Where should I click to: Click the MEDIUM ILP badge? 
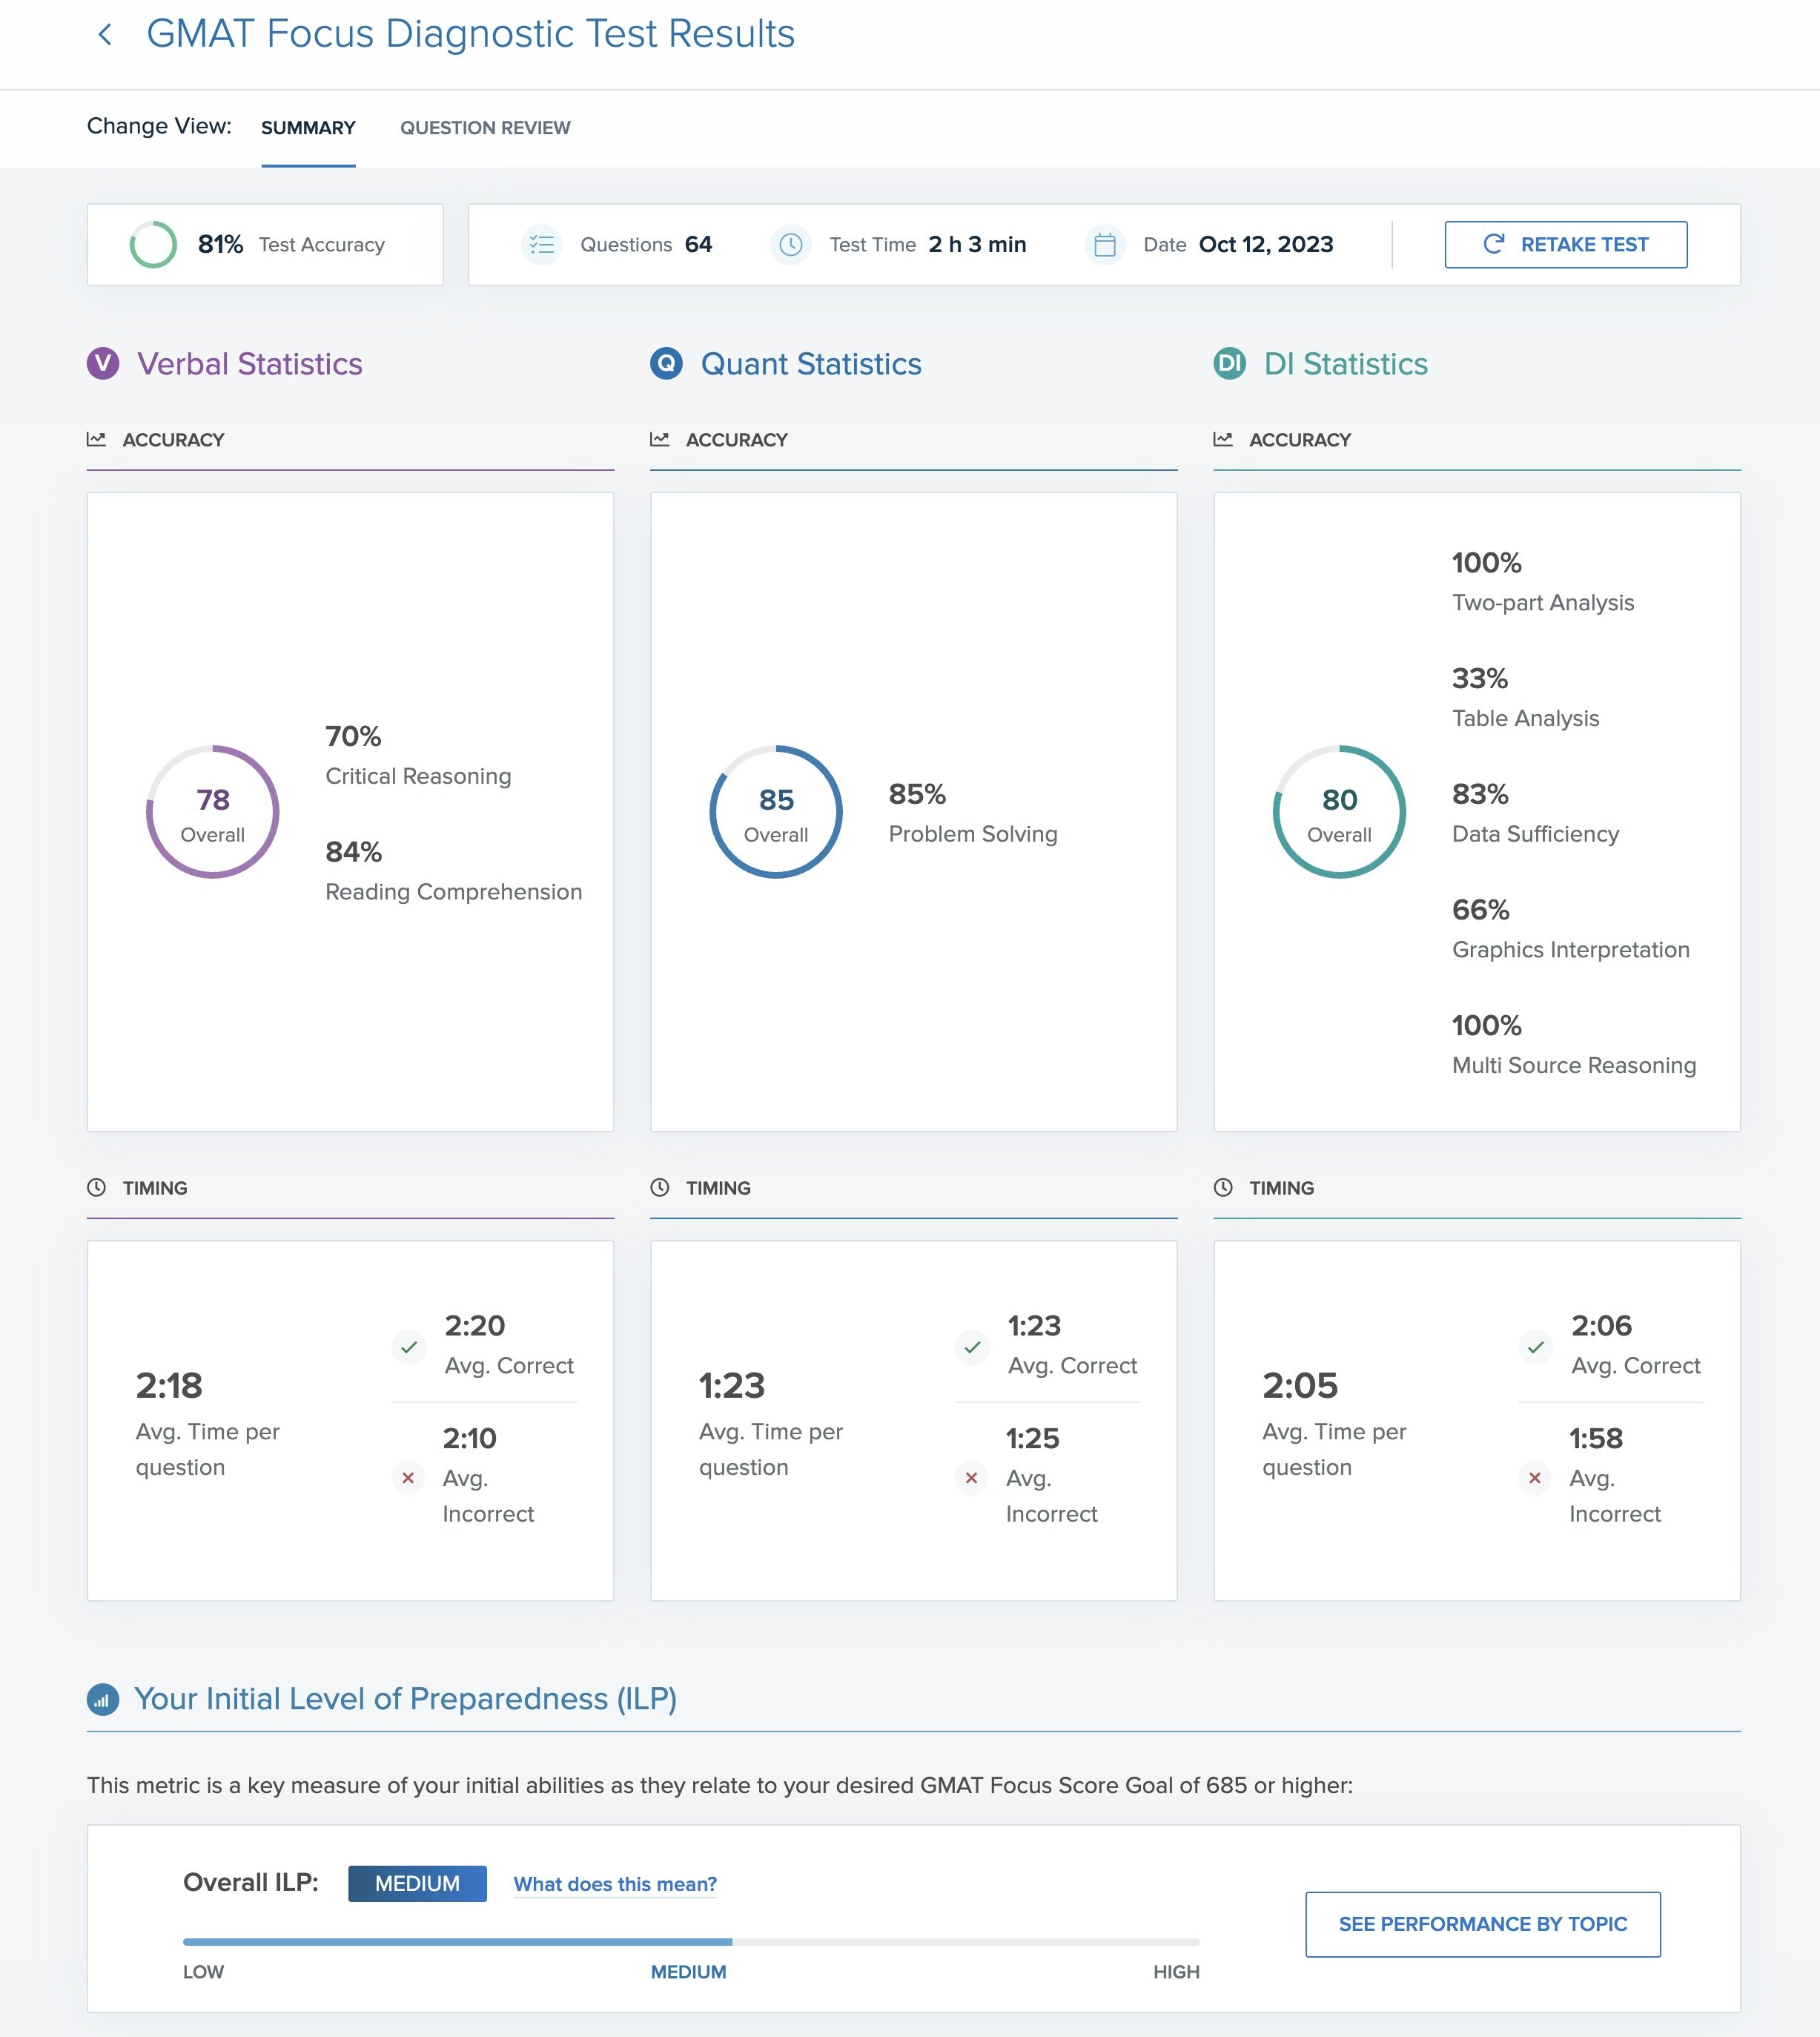(x=417, y=1884)
